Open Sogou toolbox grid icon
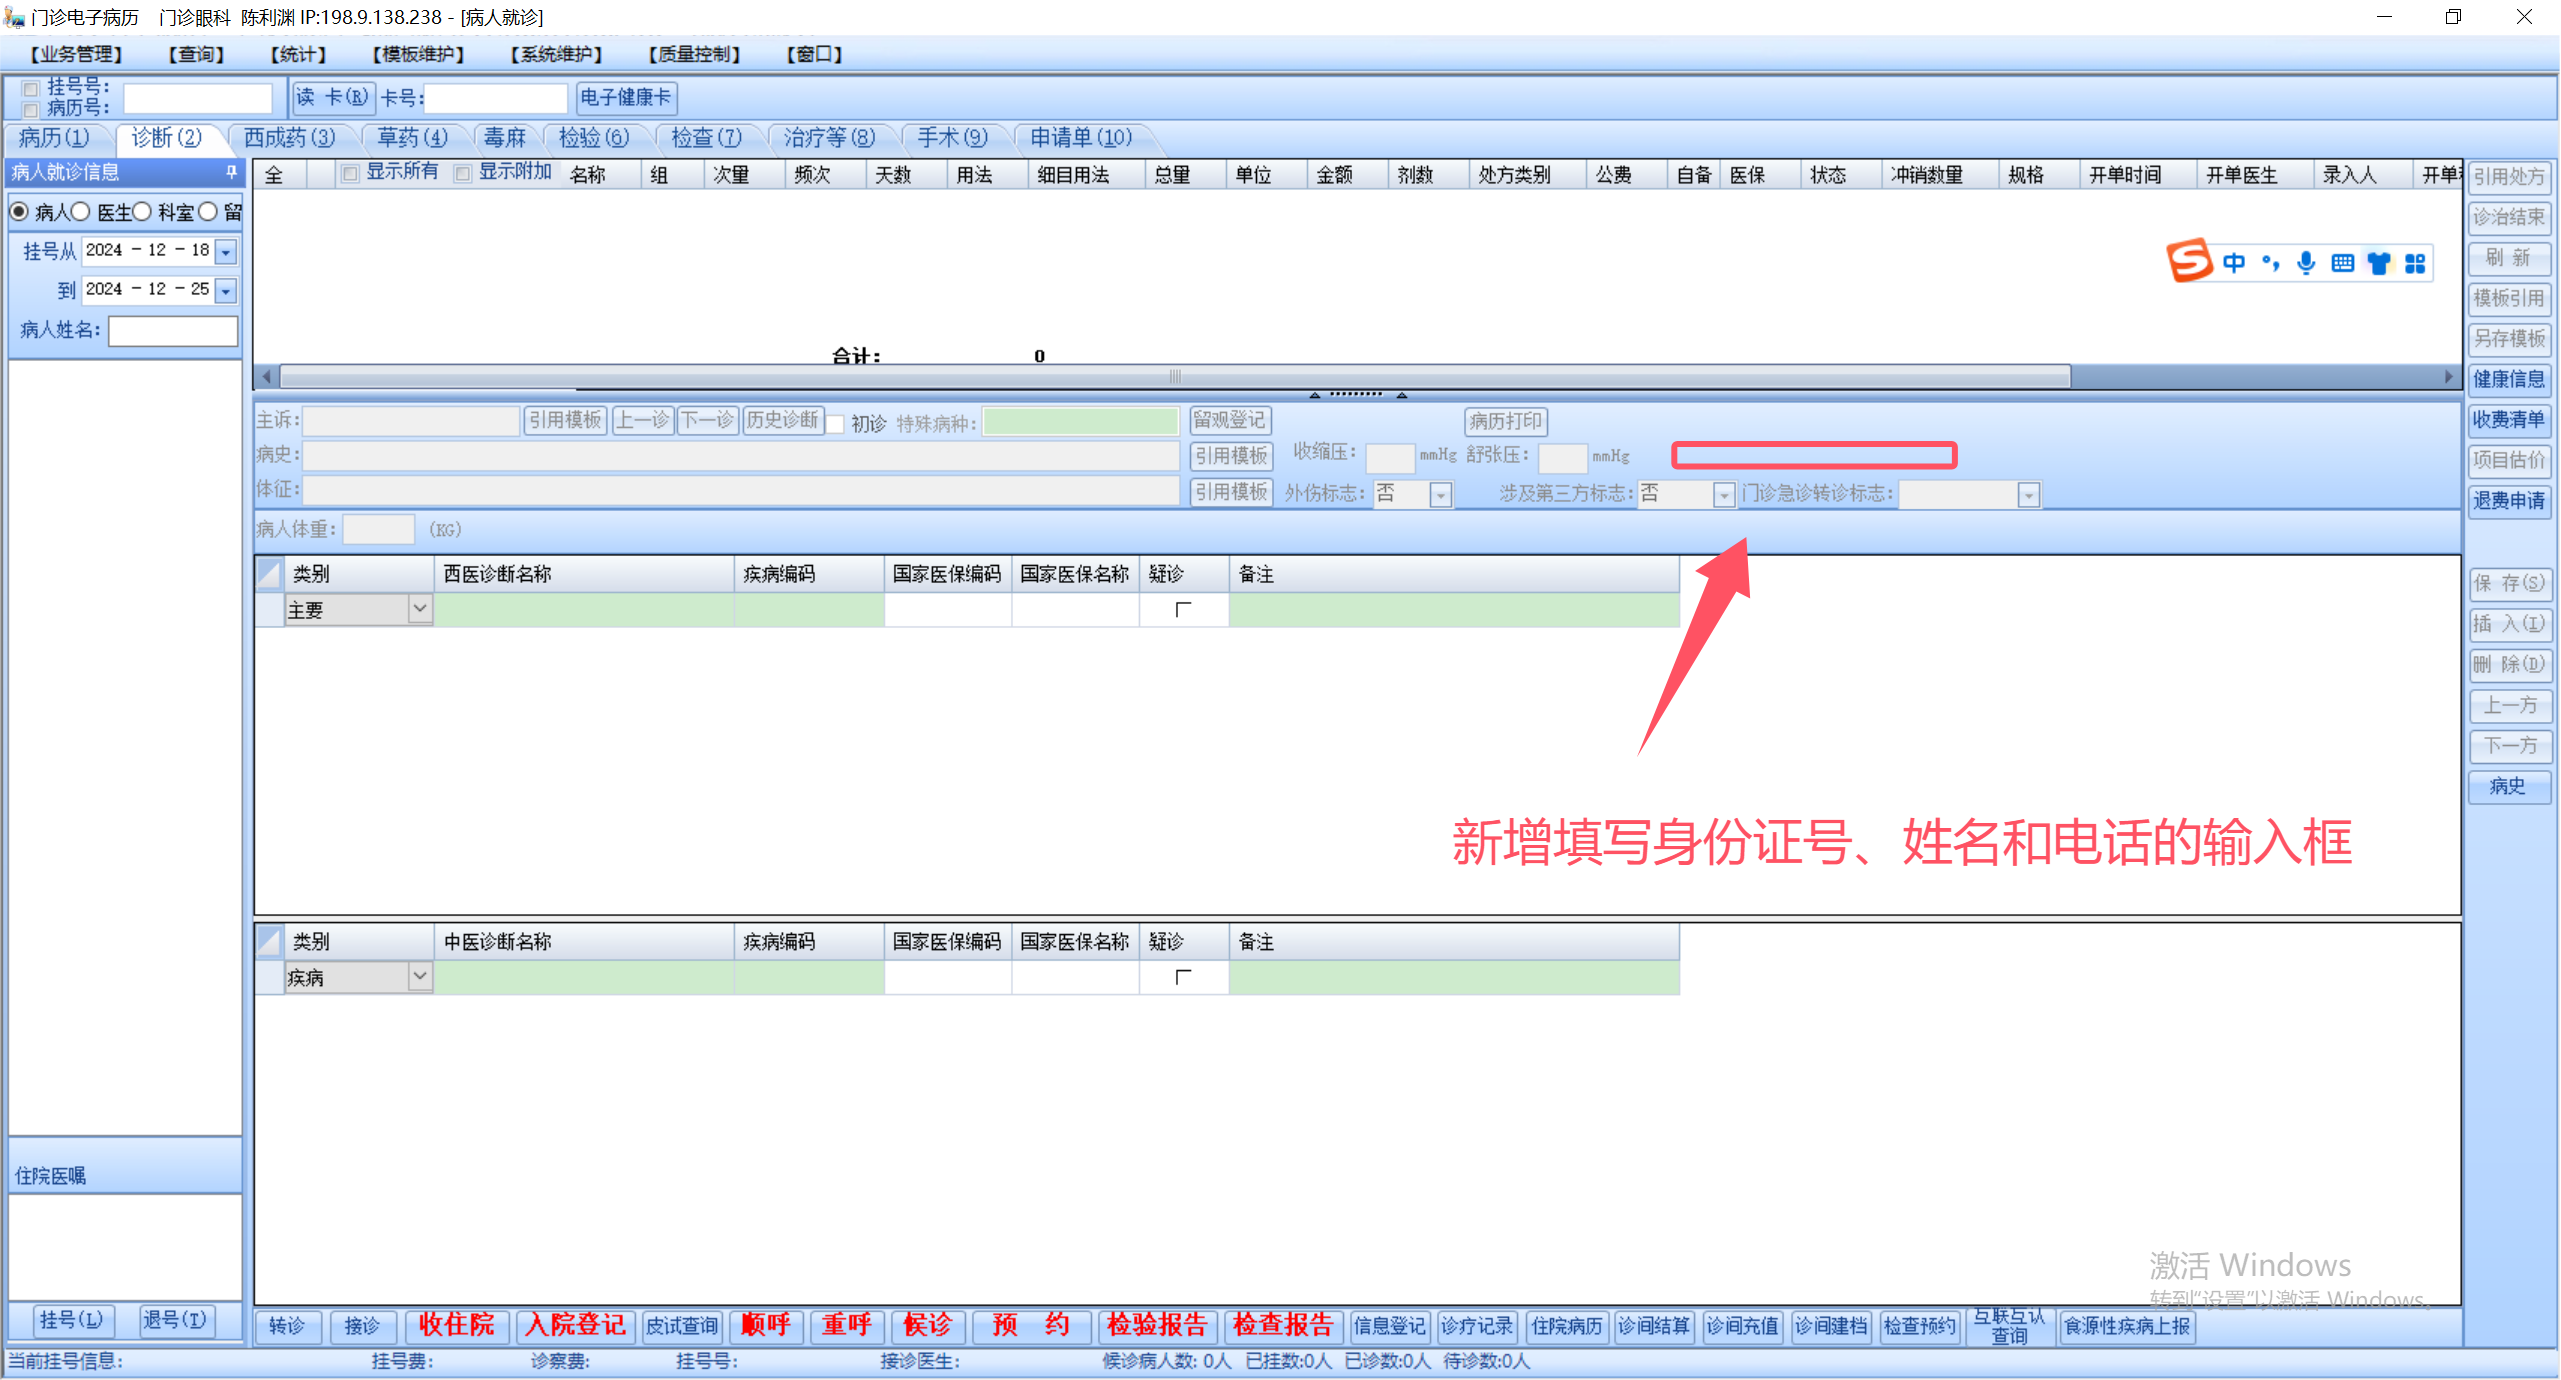 pos(2415,263)
